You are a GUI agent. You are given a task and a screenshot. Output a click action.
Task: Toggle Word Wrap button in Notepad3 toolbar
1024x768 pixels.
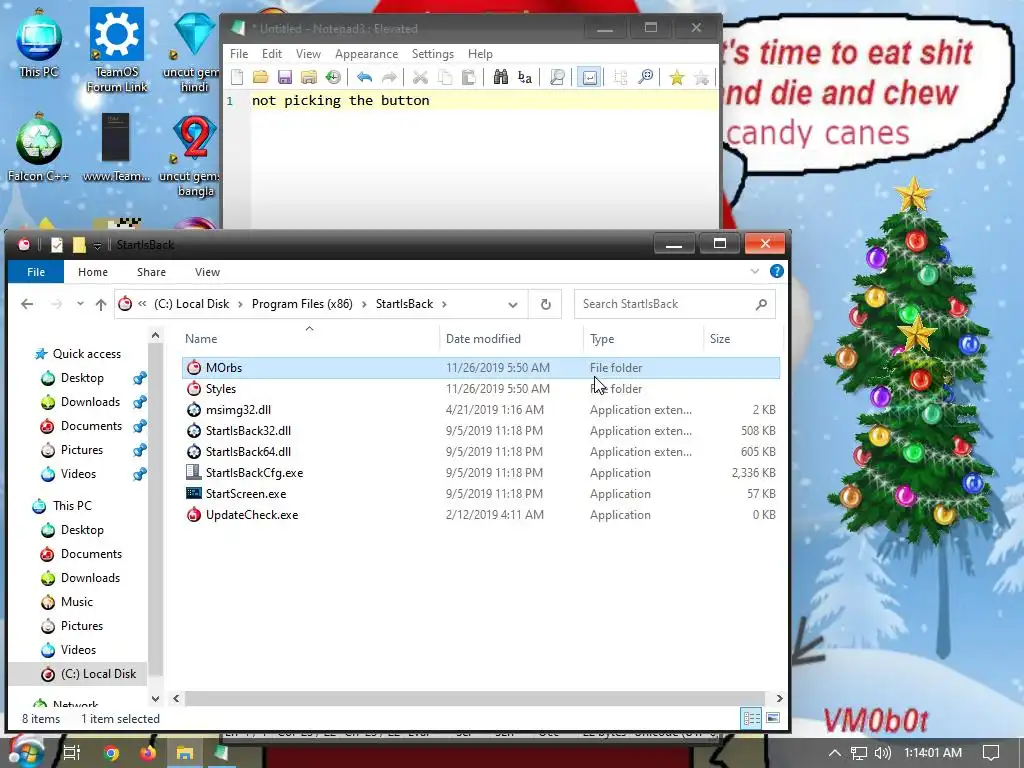[589, 77]
